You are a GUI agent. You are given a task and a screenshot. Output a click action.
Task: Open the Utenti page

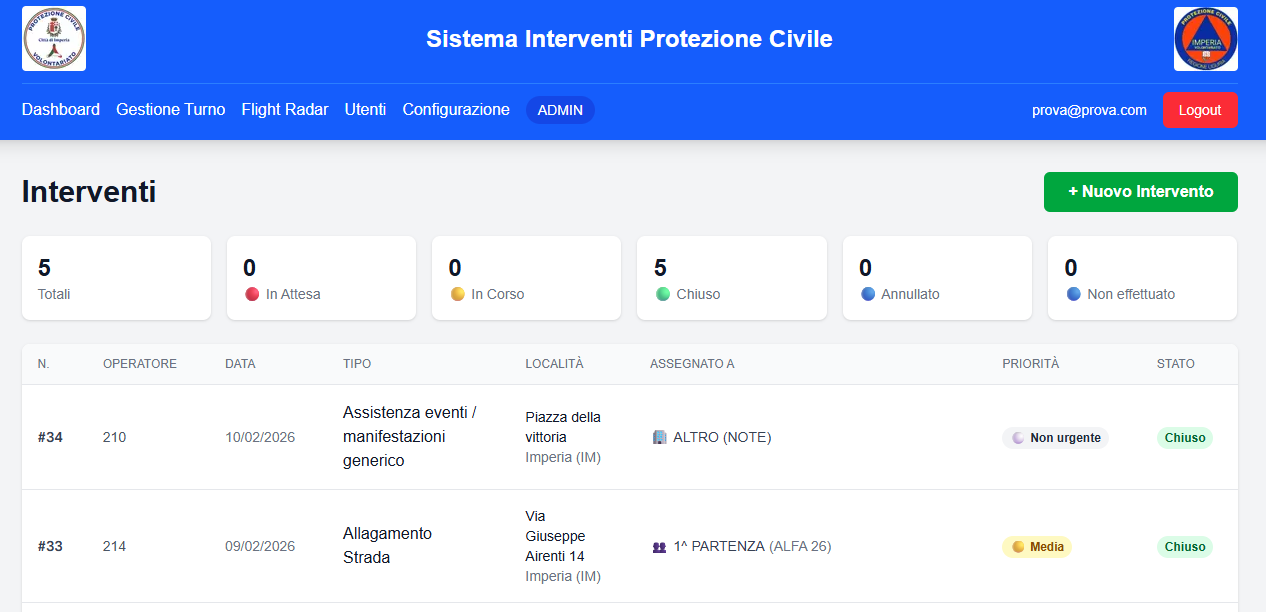tap(365, 110)
